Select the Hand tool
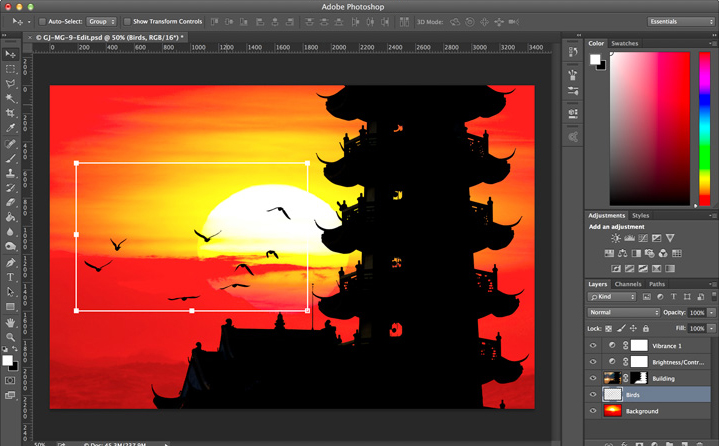719x446 pixels. coord(10,323)
